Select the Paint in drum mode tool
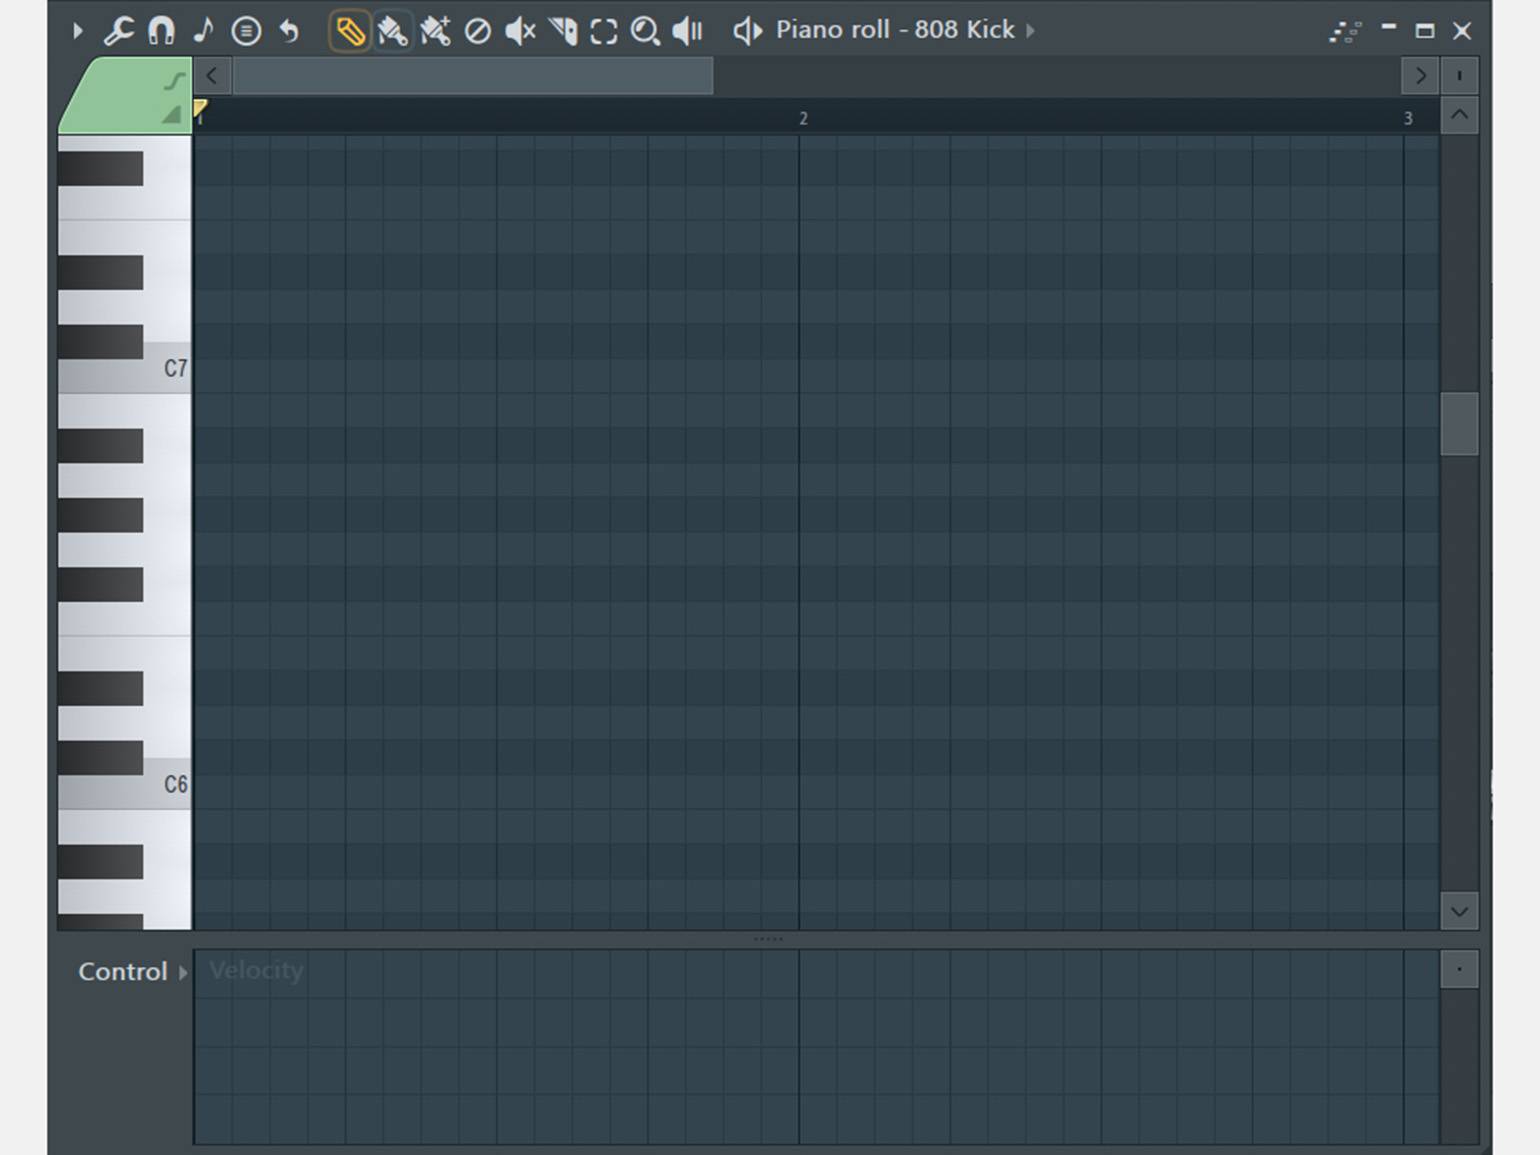Image resolution: width=1540 pixels, height=1155 pixels. click(x=435, y=31)
